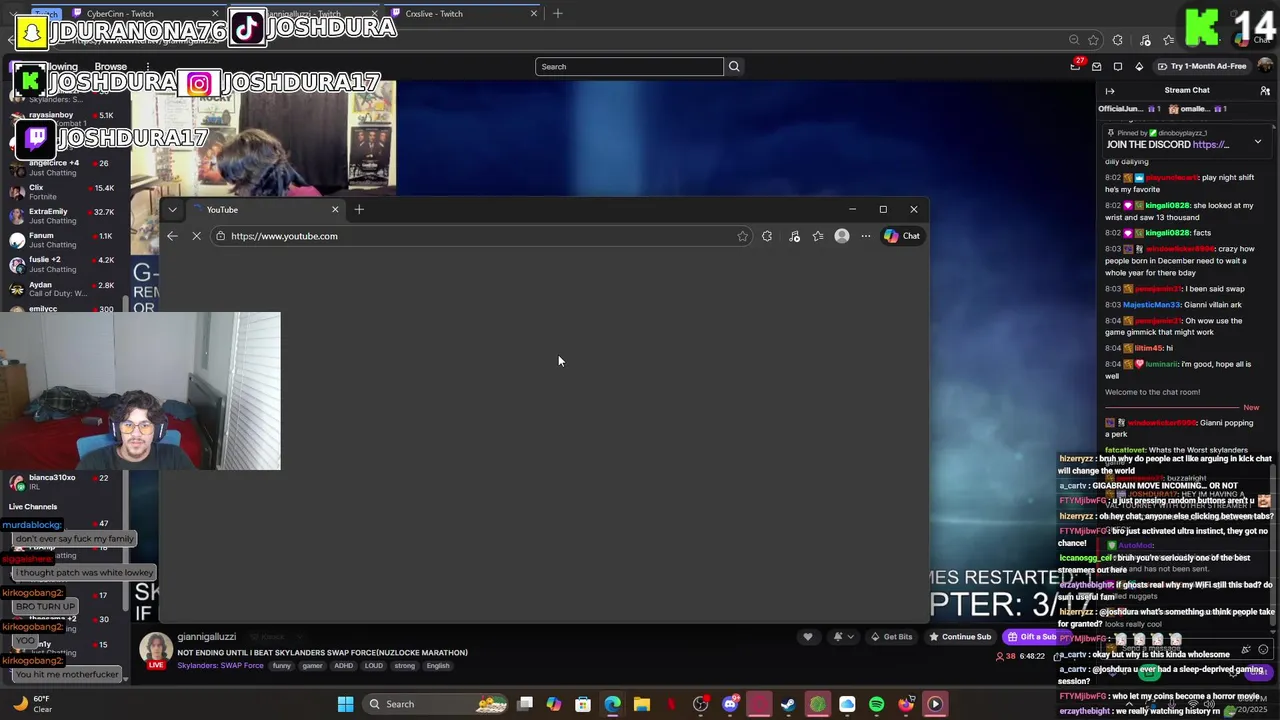The height and width of the screenshot is (720, 1280).
Task: Open Twitch notifications bell with badge
Action: coord(1076,66)
